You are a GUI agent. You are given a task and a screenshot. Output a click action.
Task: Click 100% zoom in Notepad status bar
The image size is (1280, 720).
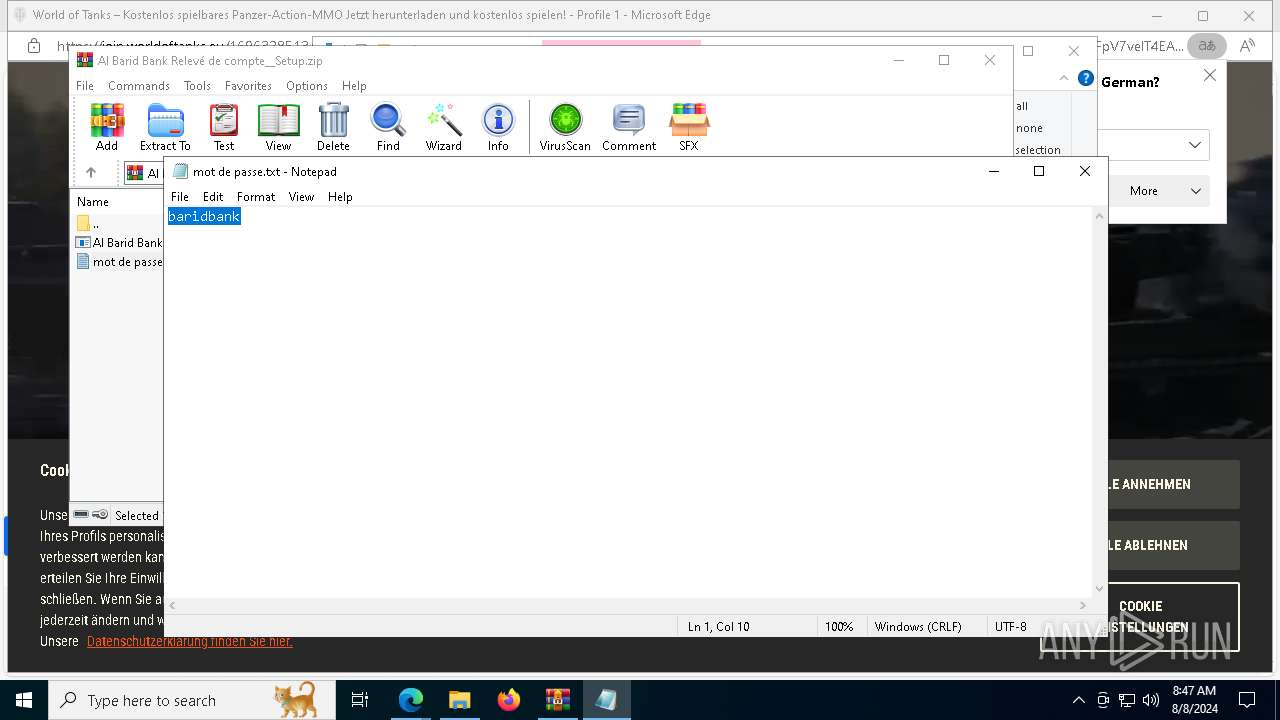[x=839, y=627]
